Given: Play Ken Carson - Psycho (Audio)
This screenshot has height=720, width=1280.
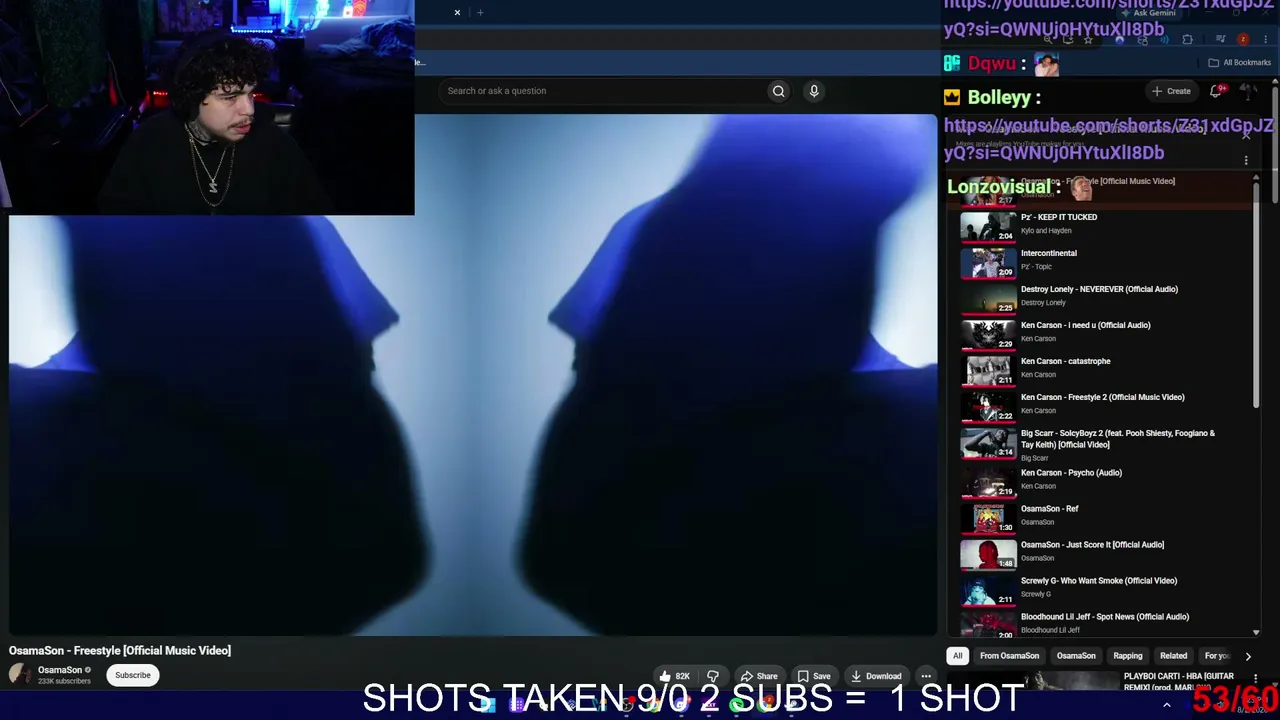Looking at the screenshot, I should tap(1071, 473).
